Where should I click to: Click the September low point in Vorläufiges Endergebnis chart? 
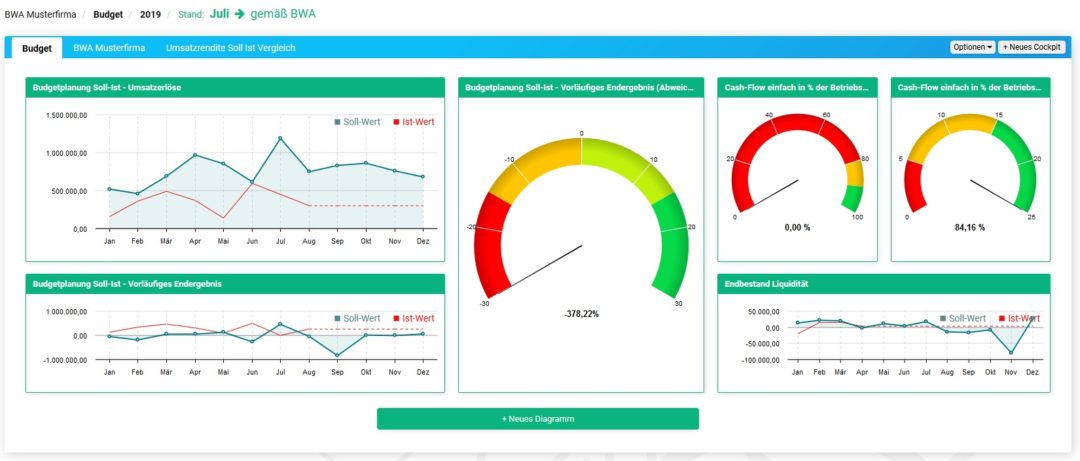[337, 355]
